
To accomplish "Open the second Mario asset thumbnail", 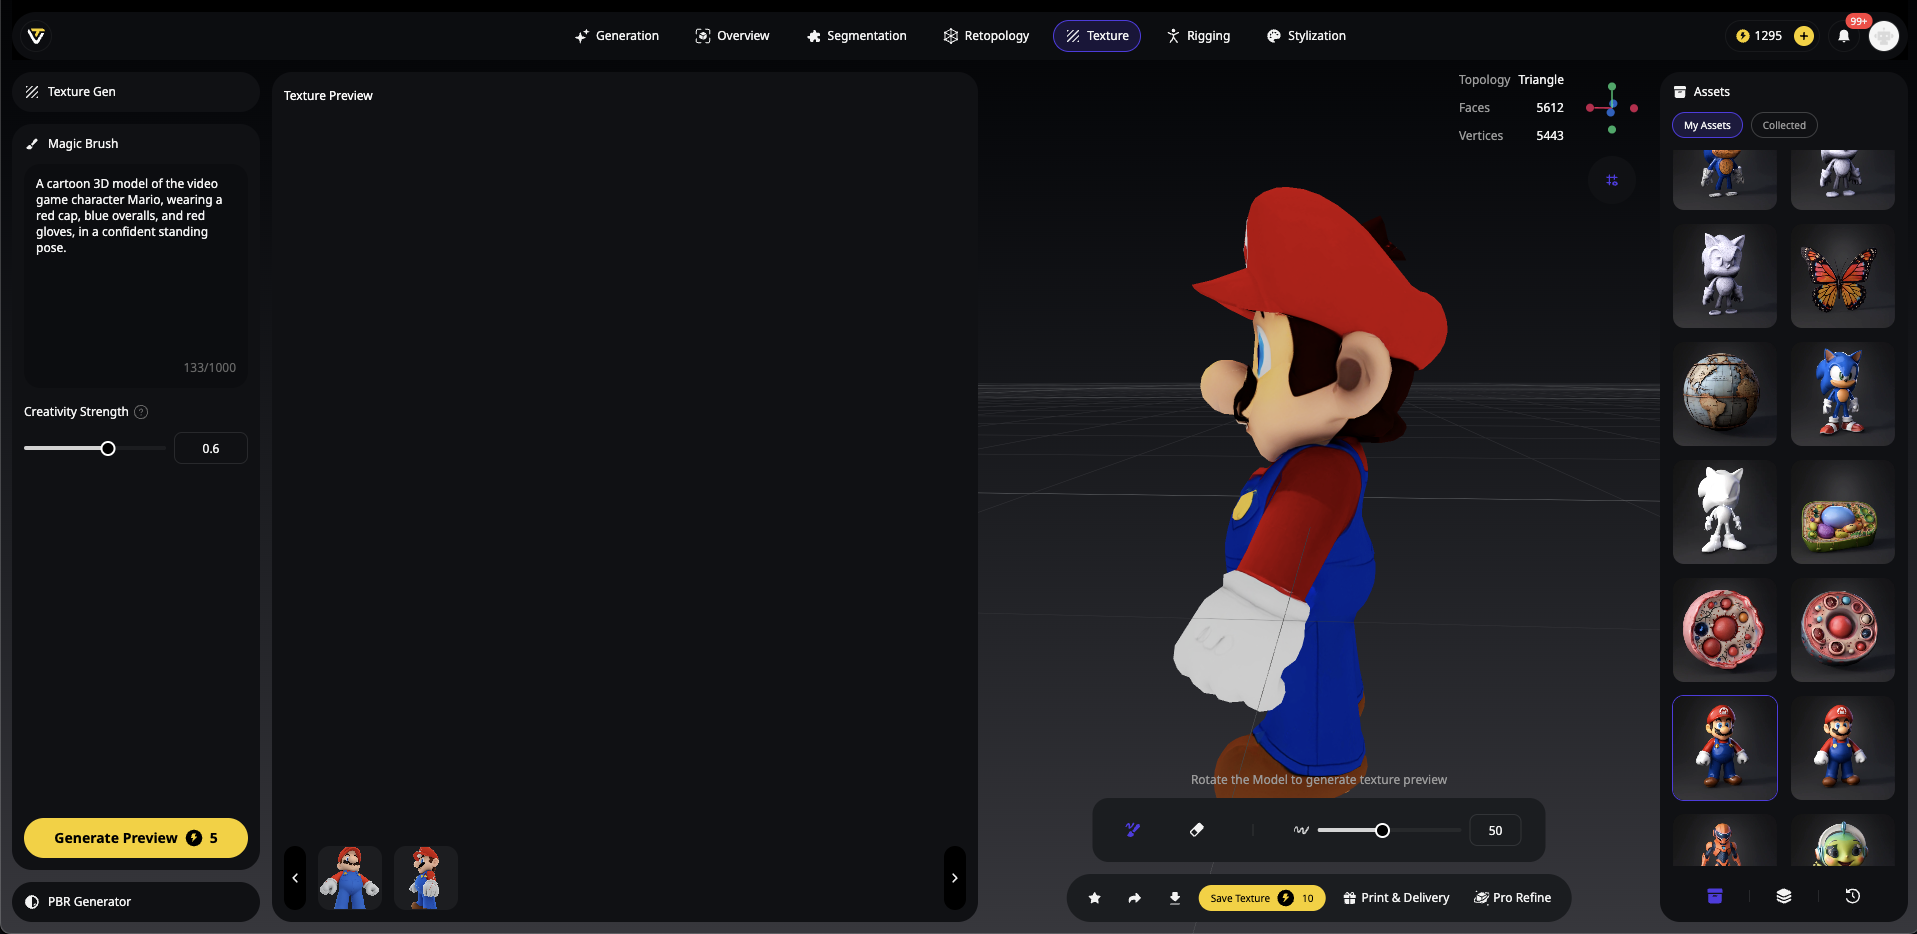I will coord(1843,748).
